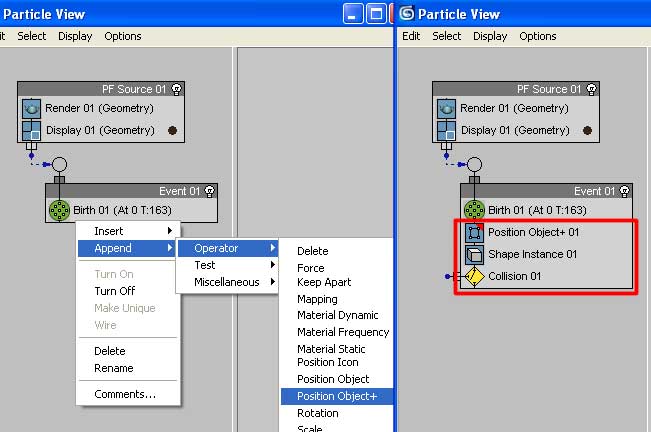Click Collision 01 test output connector
Image resolution: width=651 pixels, height=432 pixels.
pyautogui.click(x=447, y=276)
